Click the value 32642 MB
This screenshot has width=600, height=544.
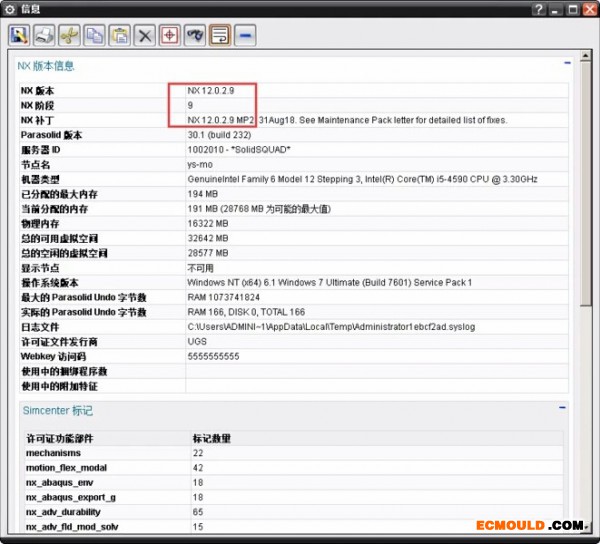click(208, 238)
